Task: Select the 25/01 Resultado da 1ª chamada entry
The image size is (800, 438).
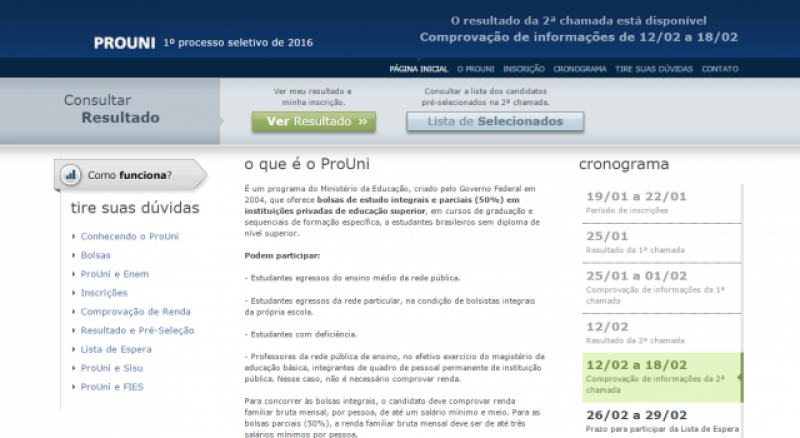Action: point(661,243)
